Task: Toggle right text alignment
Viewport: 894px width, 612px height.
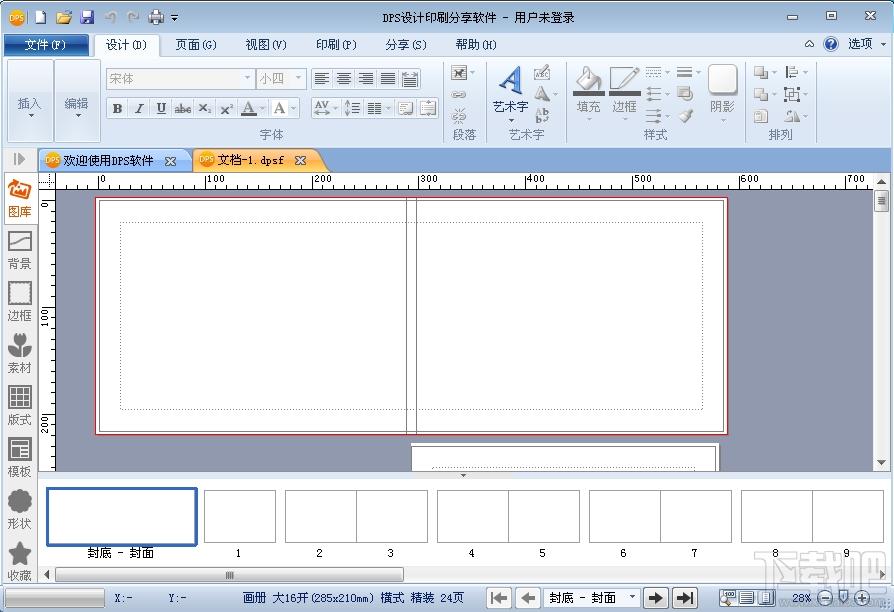Action: click(365, 79)
